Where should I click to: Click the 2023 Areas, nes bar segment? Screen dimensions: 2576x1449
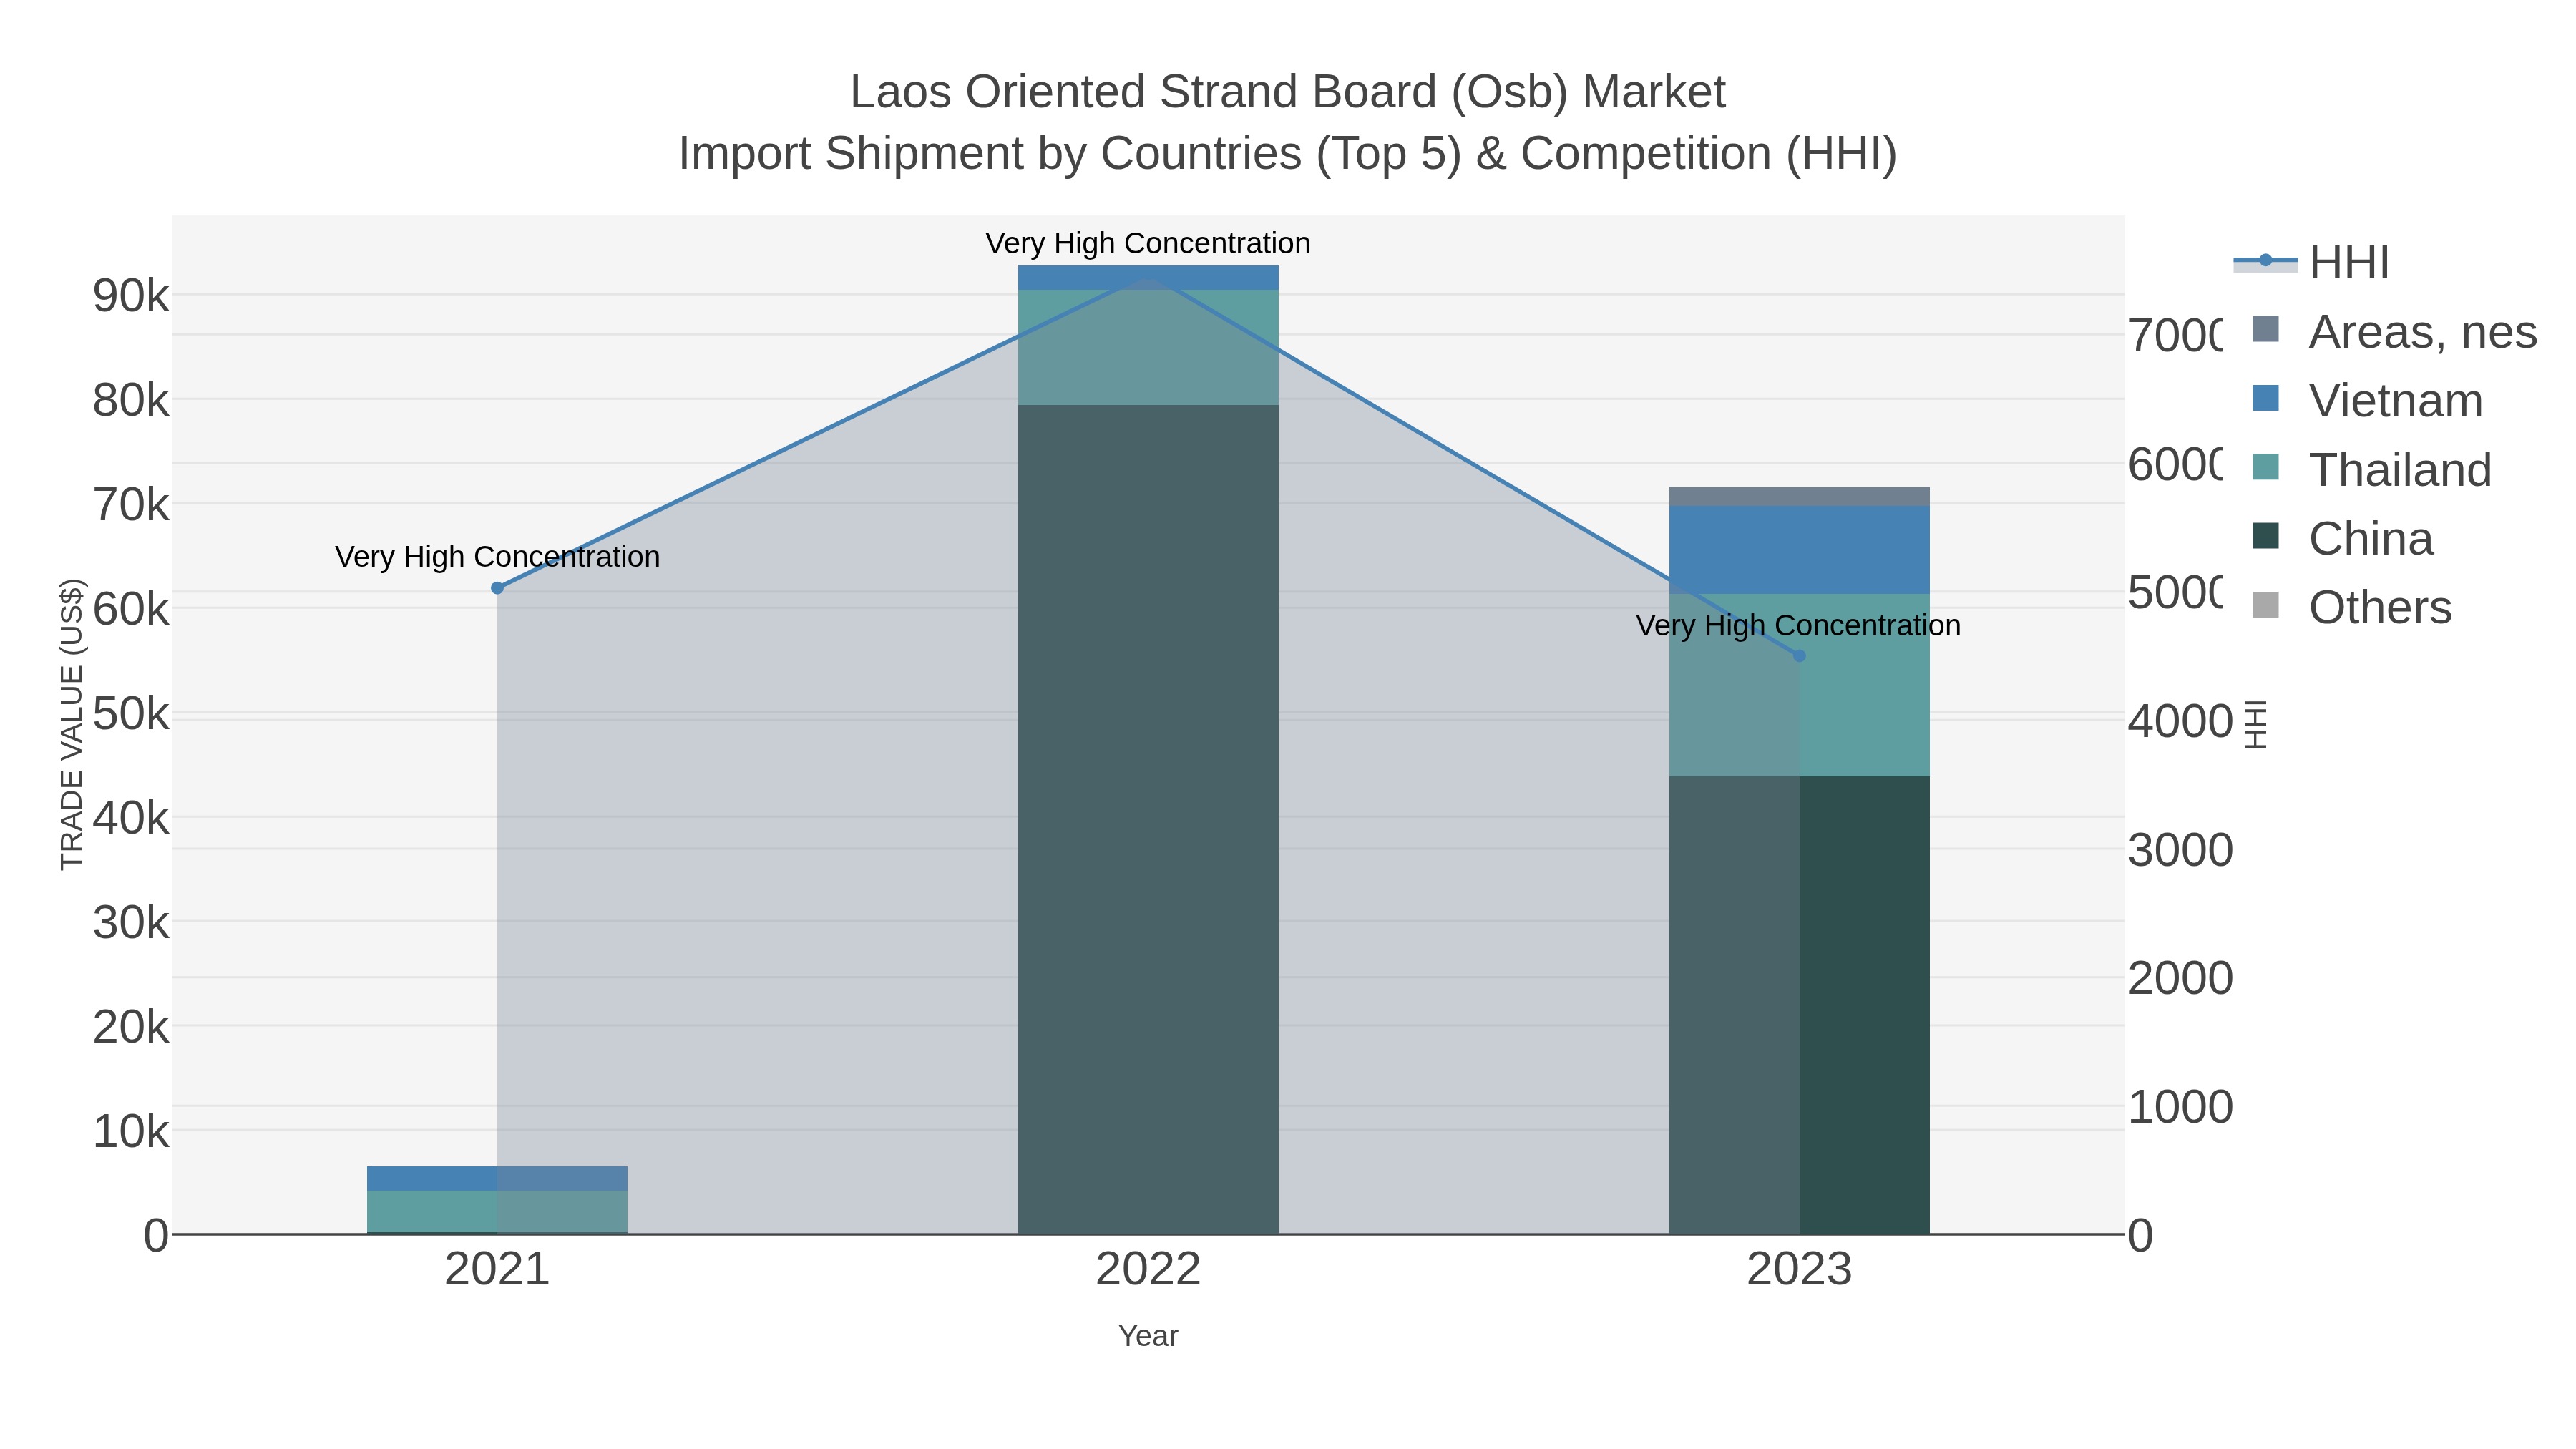(x=1799, y=497)
